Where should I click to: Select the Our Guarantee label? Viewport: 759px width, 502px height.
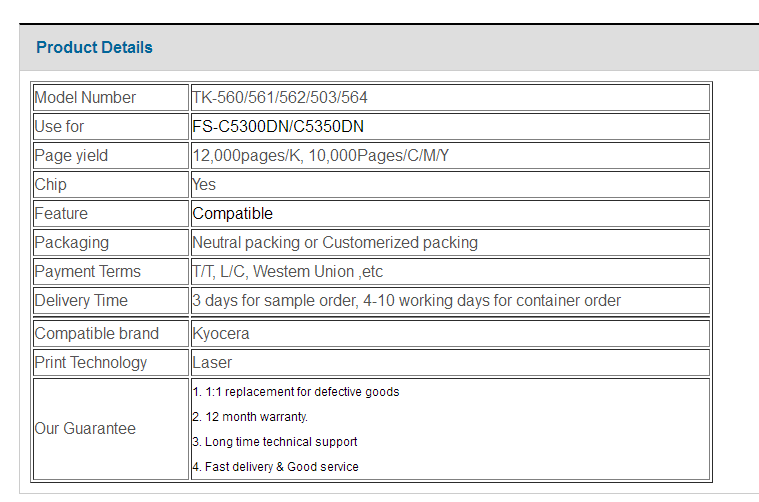coord(85,428)
